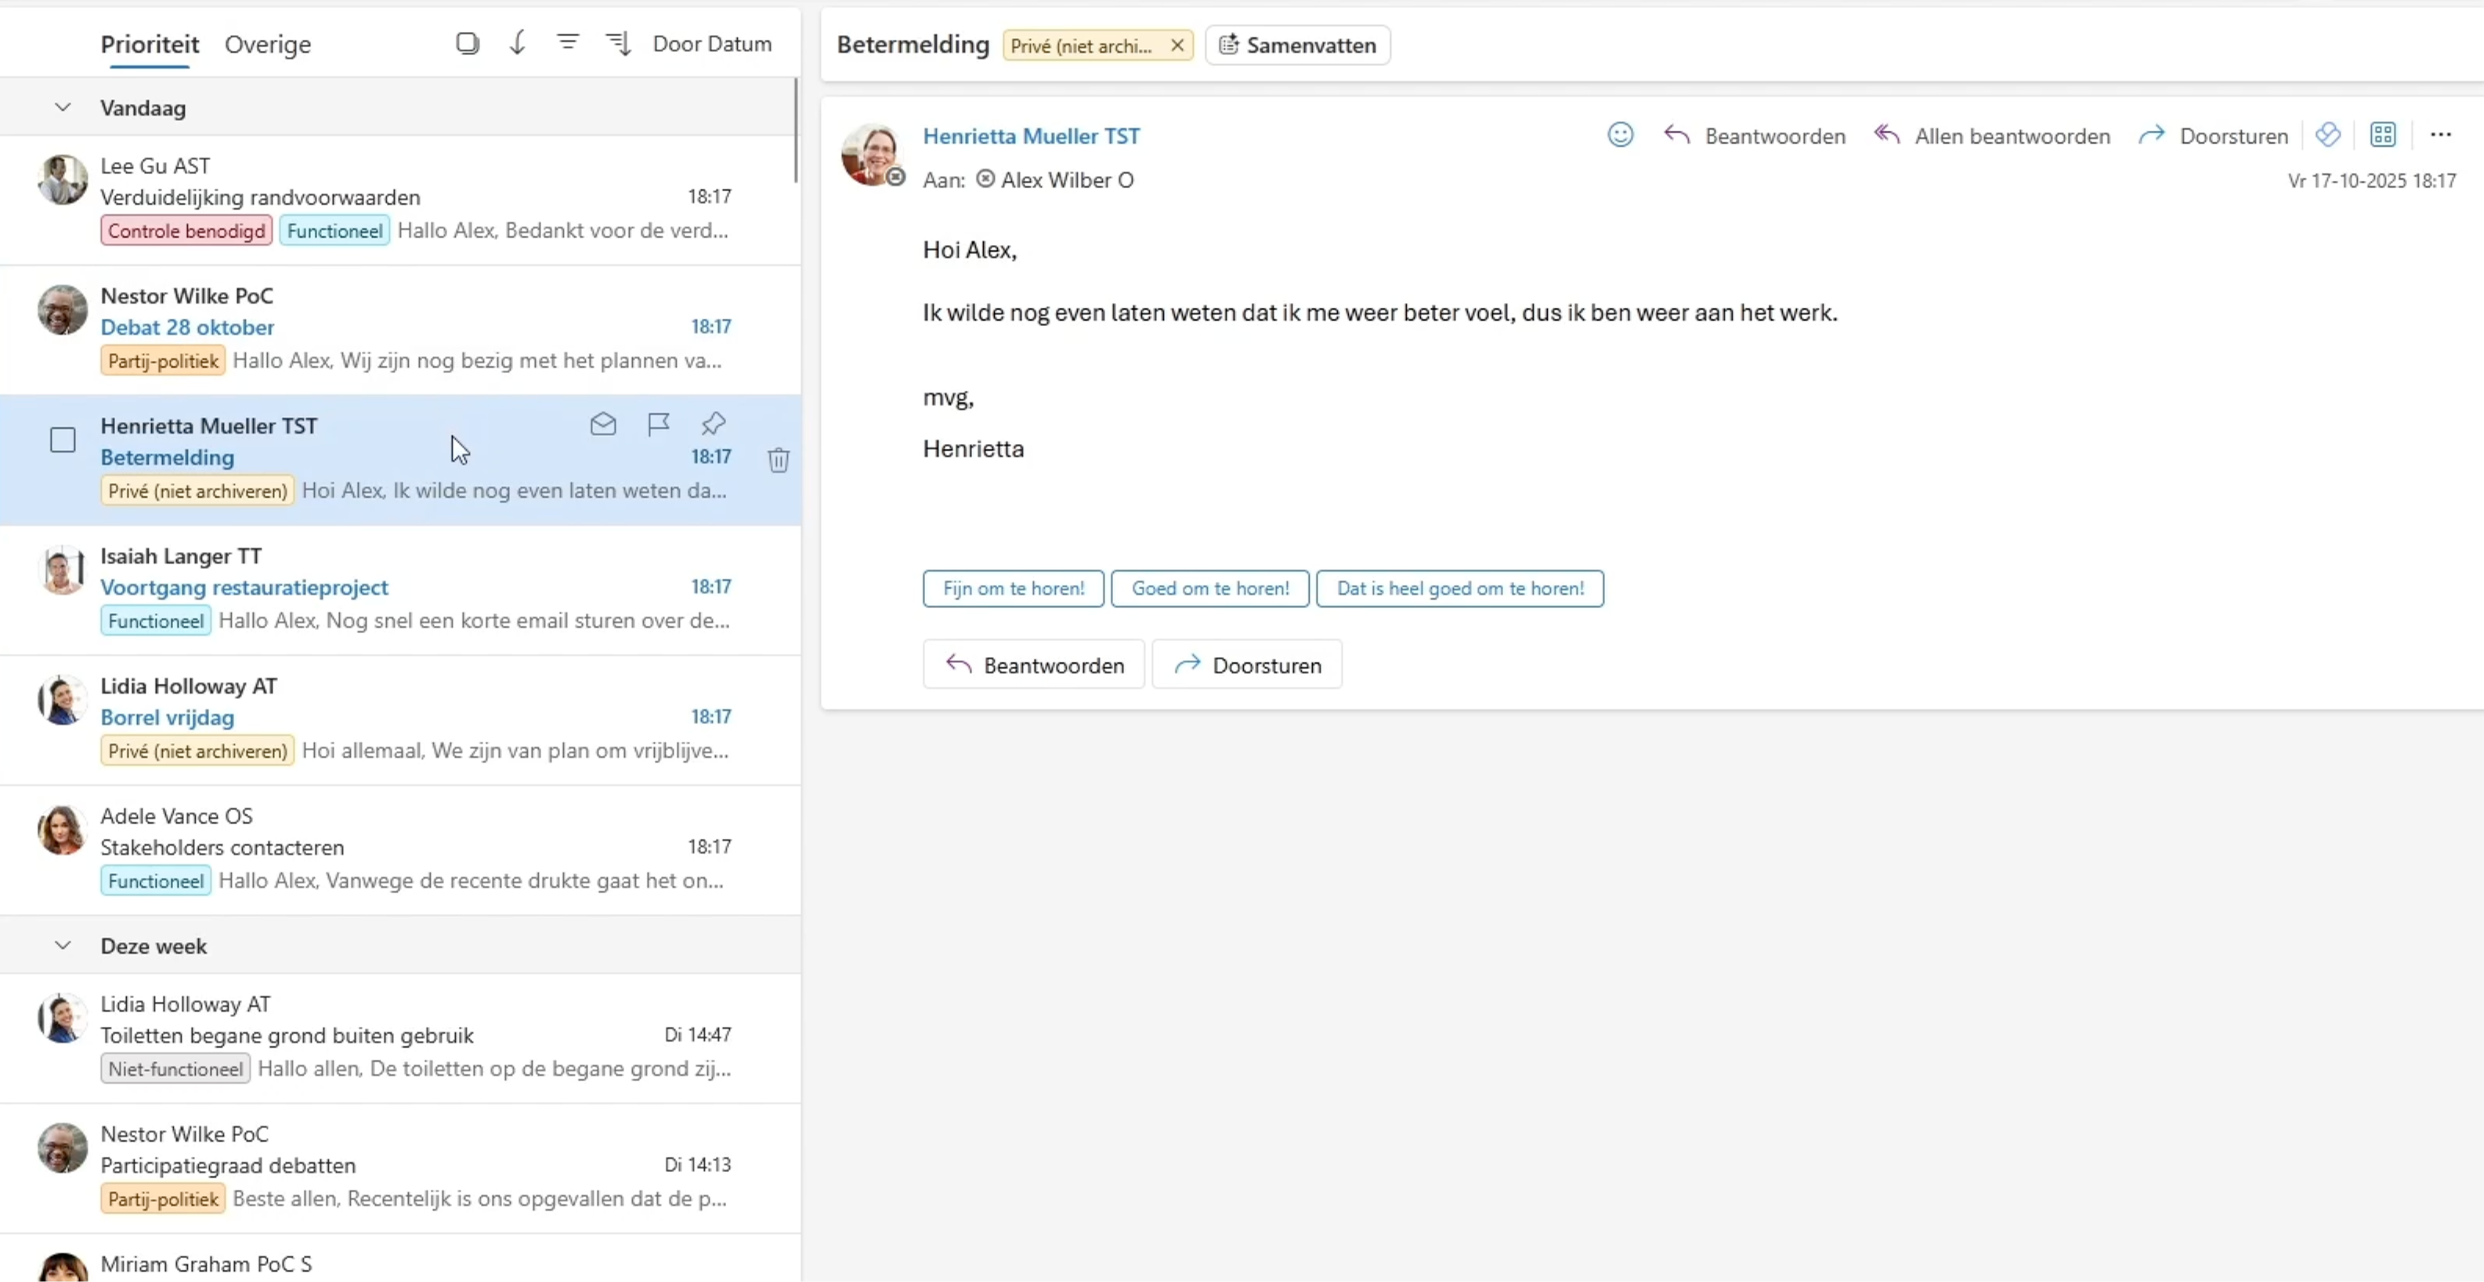Open sender link Henrietta Mueller TST
The height and width of the screenshot is (1282, 2484).
tap(1031, 136)
